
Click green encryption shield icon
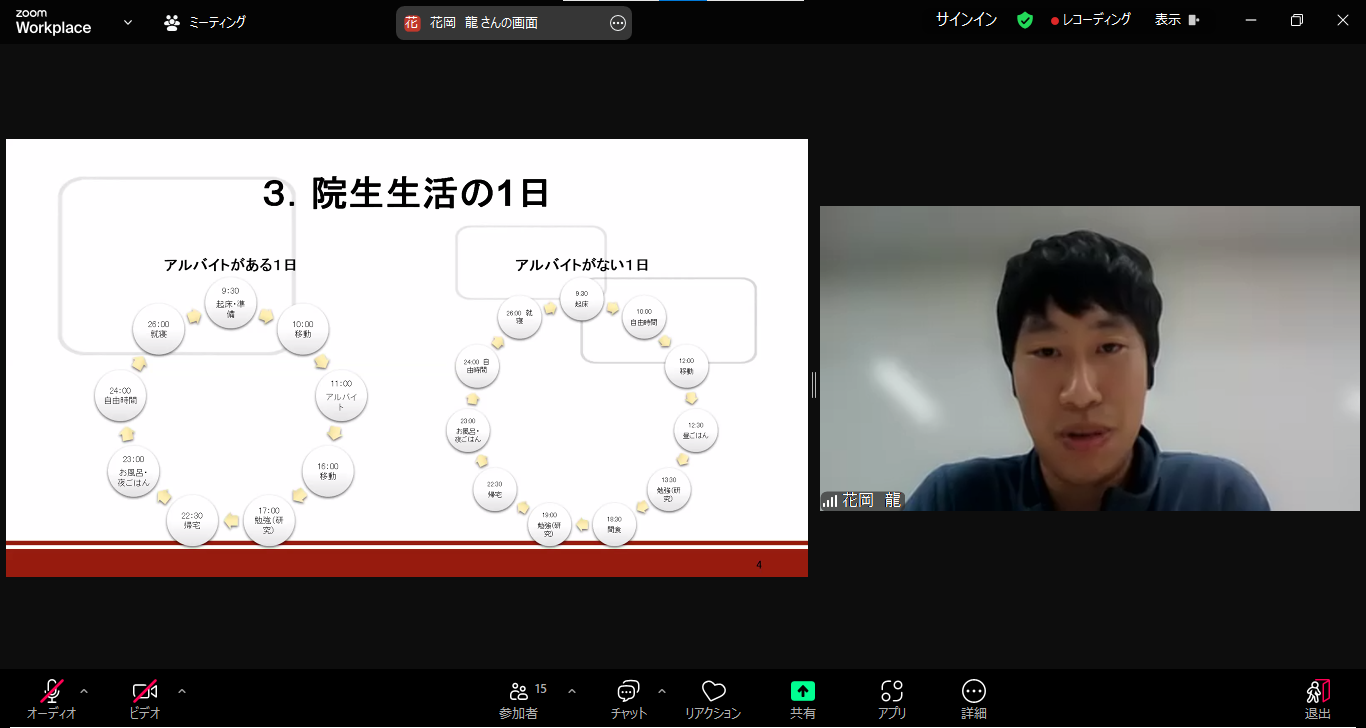(1025, 20)
